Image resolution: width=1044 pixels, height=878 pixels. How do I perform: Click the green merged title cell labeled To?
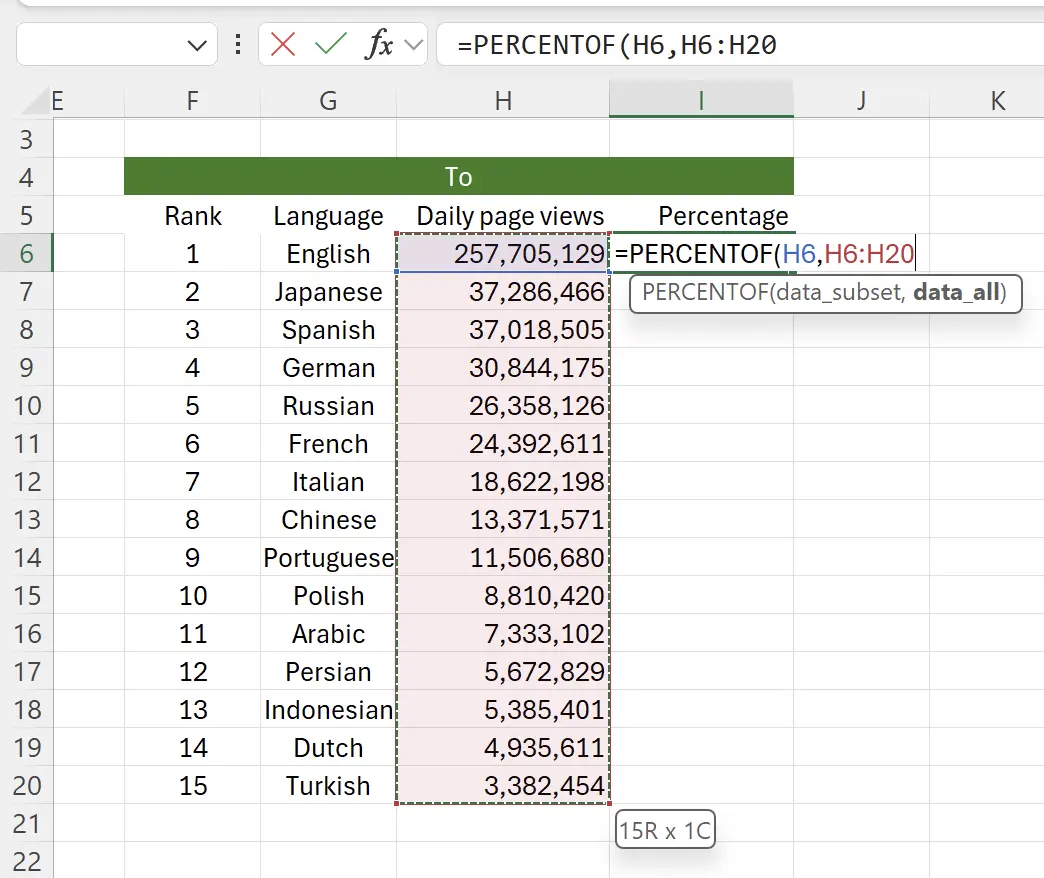tap(458, 176)
